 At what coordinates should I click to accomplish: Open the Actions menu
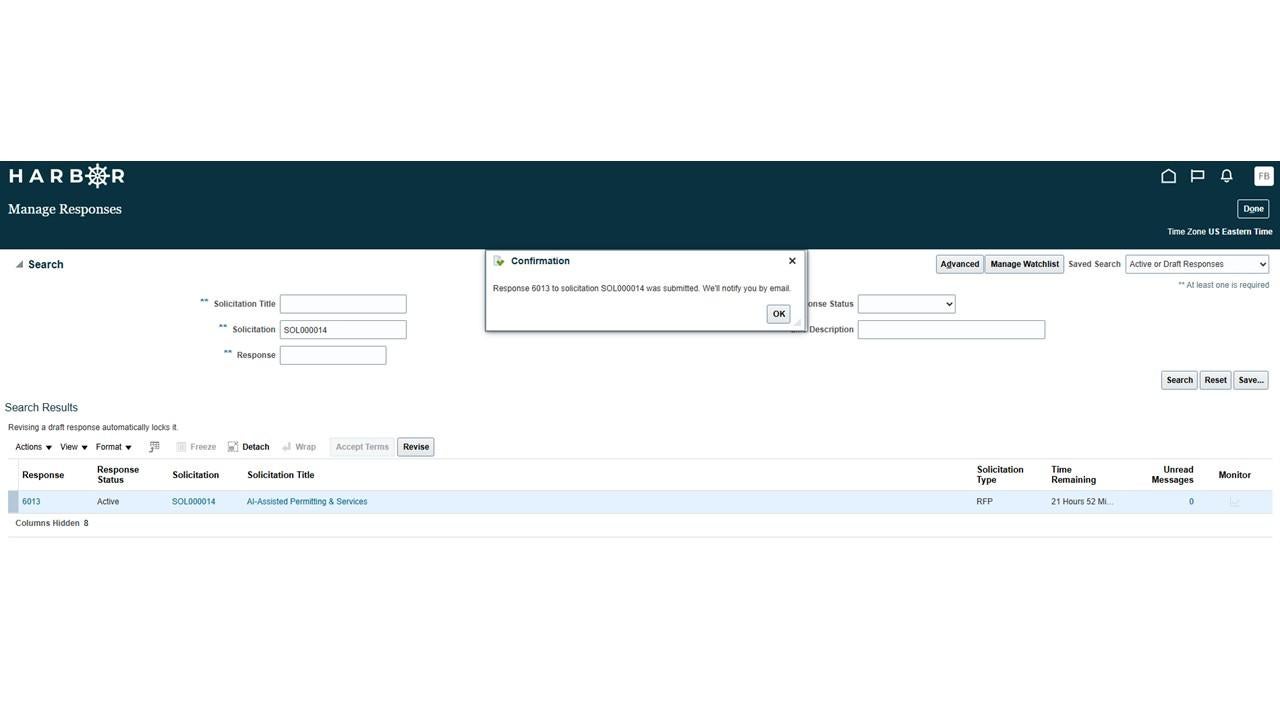click(x=33, y=447)
